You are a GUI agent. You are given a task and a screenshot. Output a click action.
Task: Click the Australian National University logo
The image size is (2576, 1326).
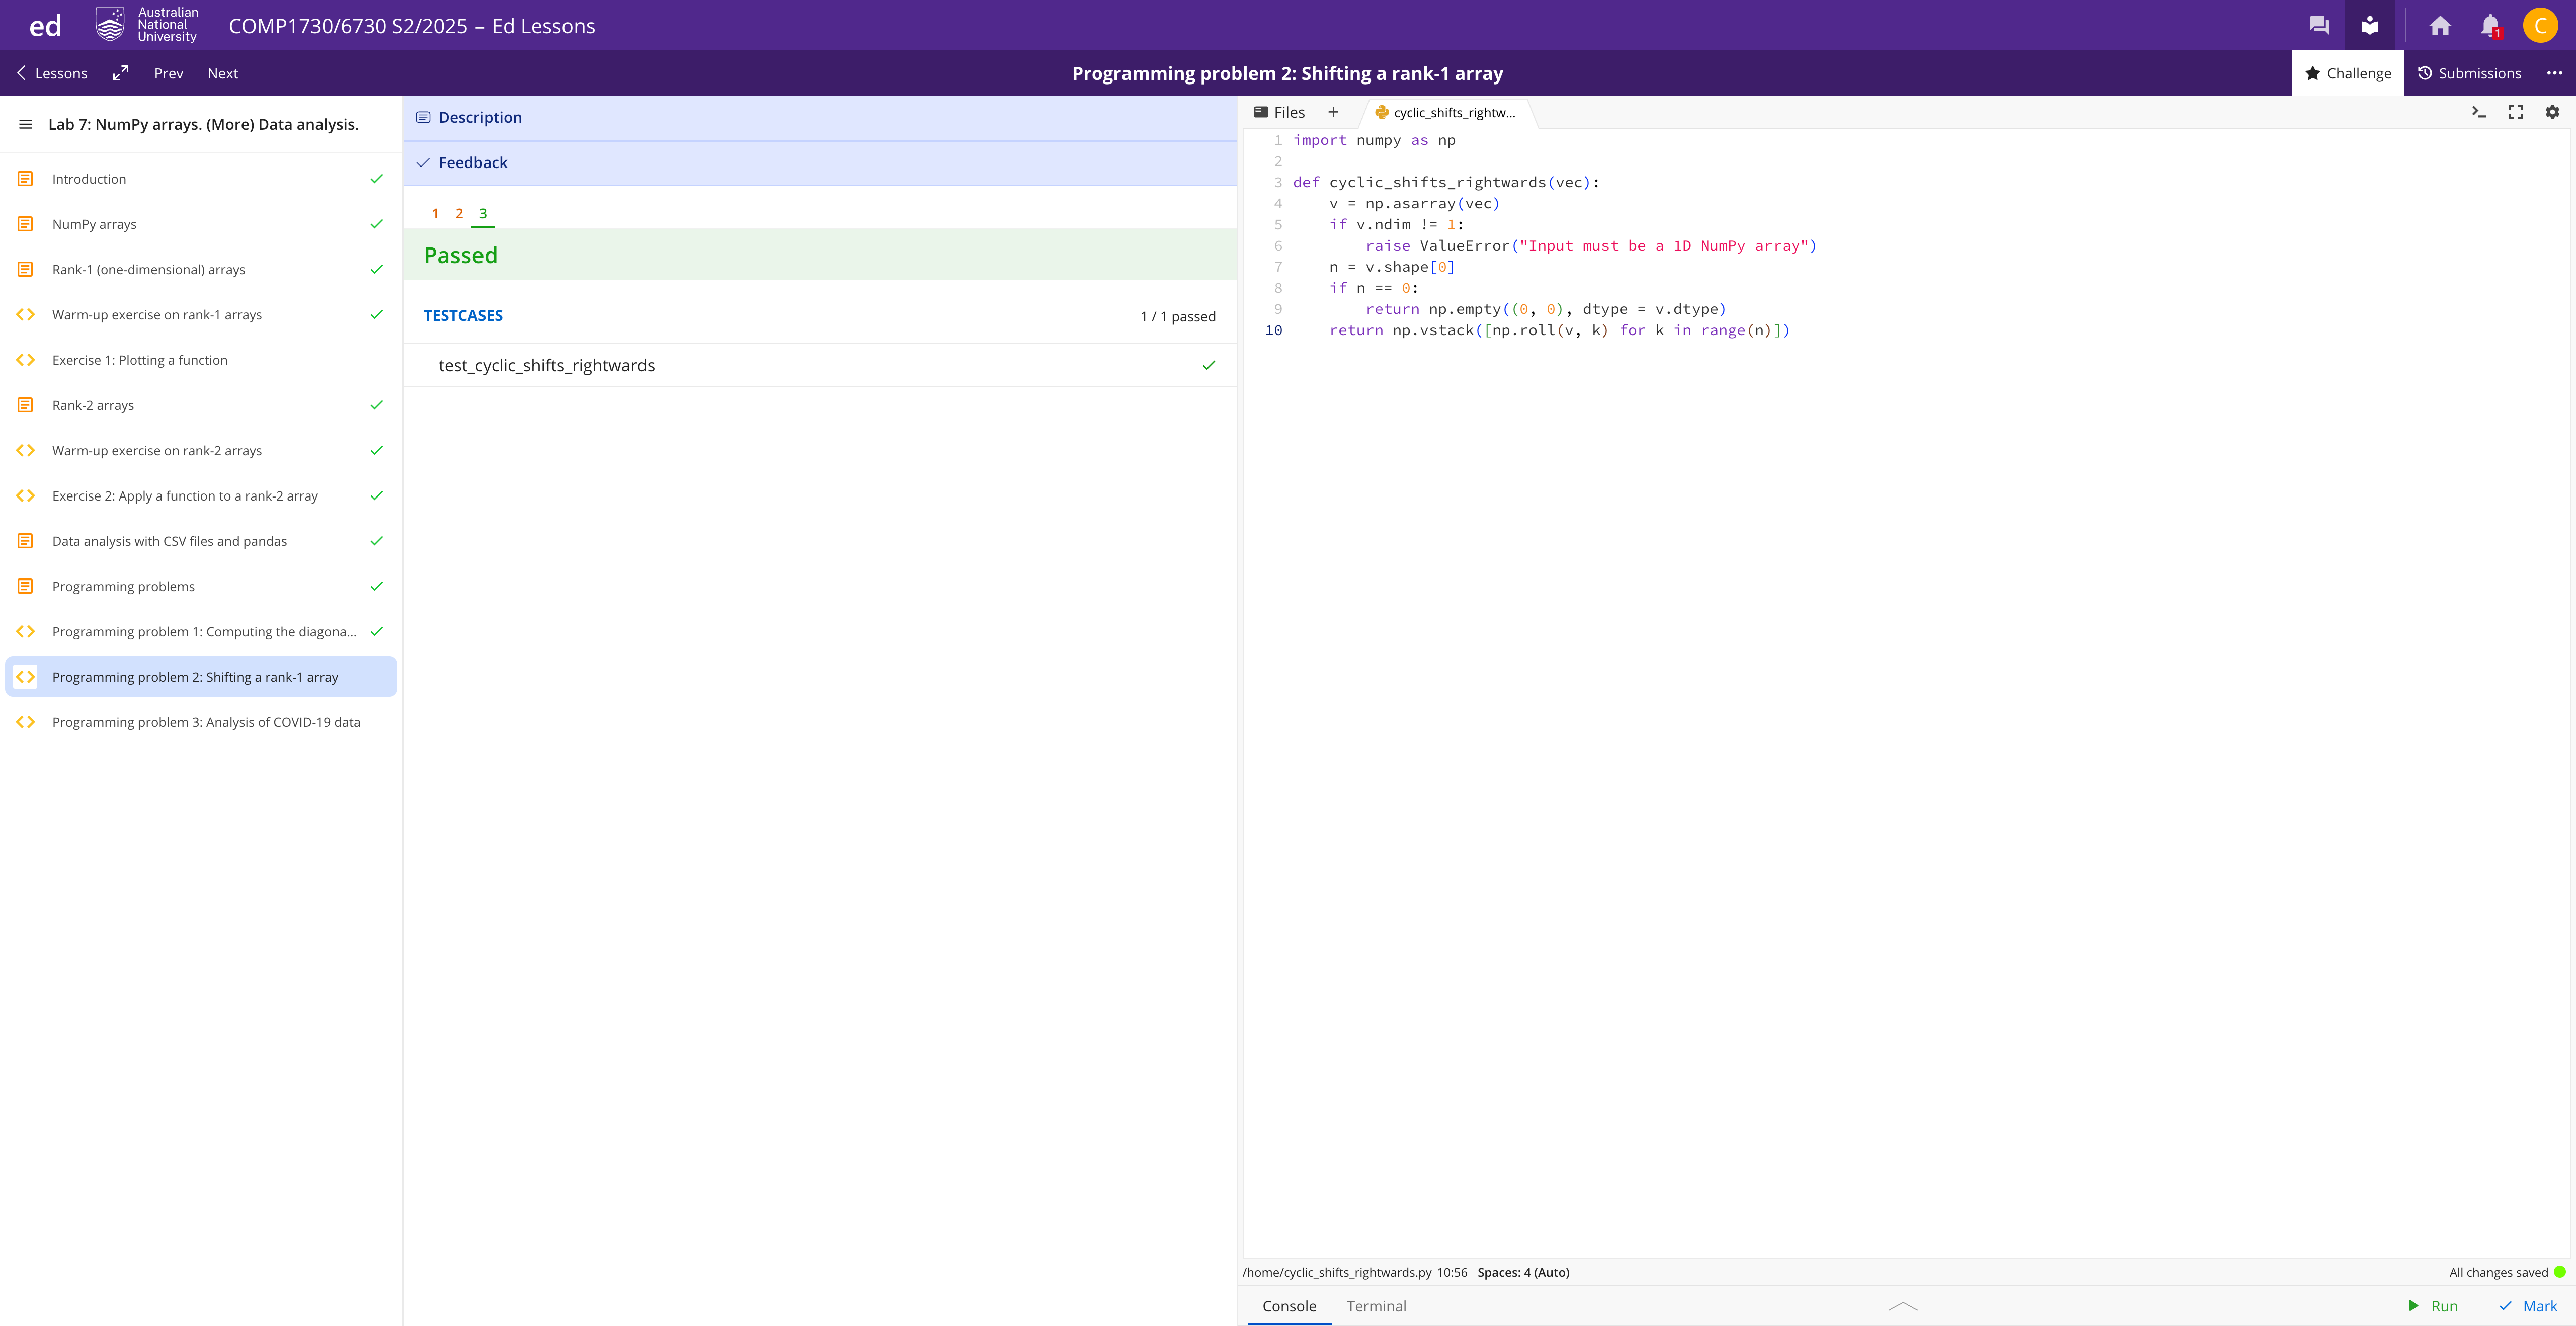click(147, 25)
